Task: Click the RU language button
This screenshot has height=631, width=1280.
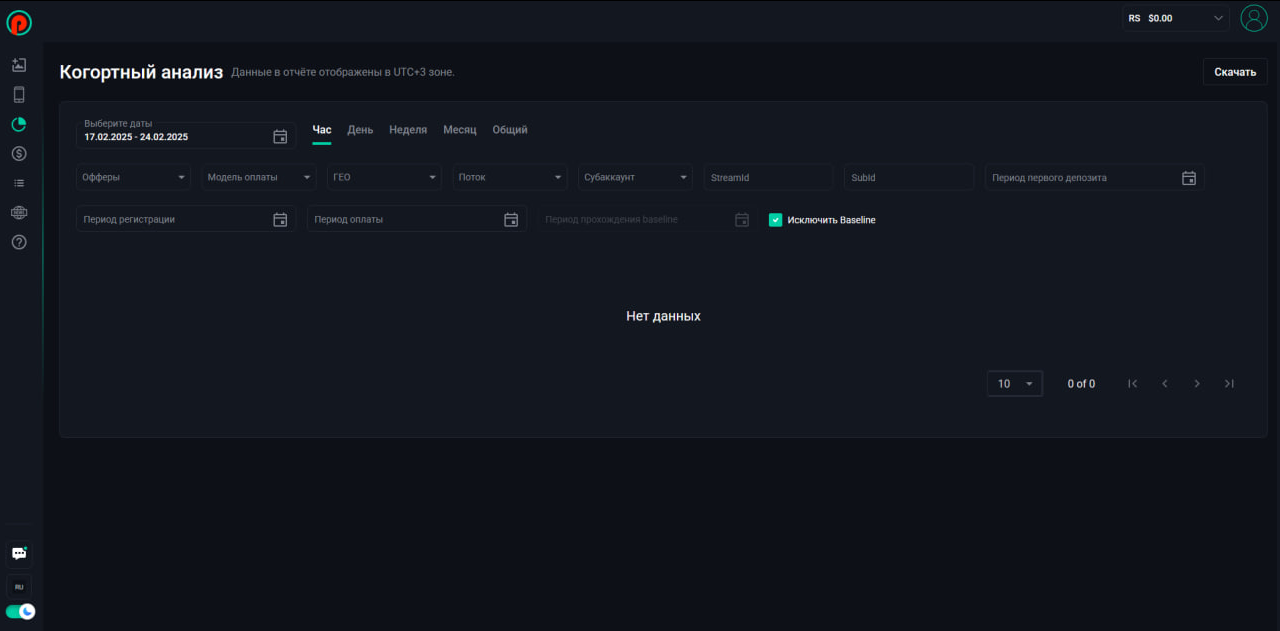Action: click(x=19, y=587)
